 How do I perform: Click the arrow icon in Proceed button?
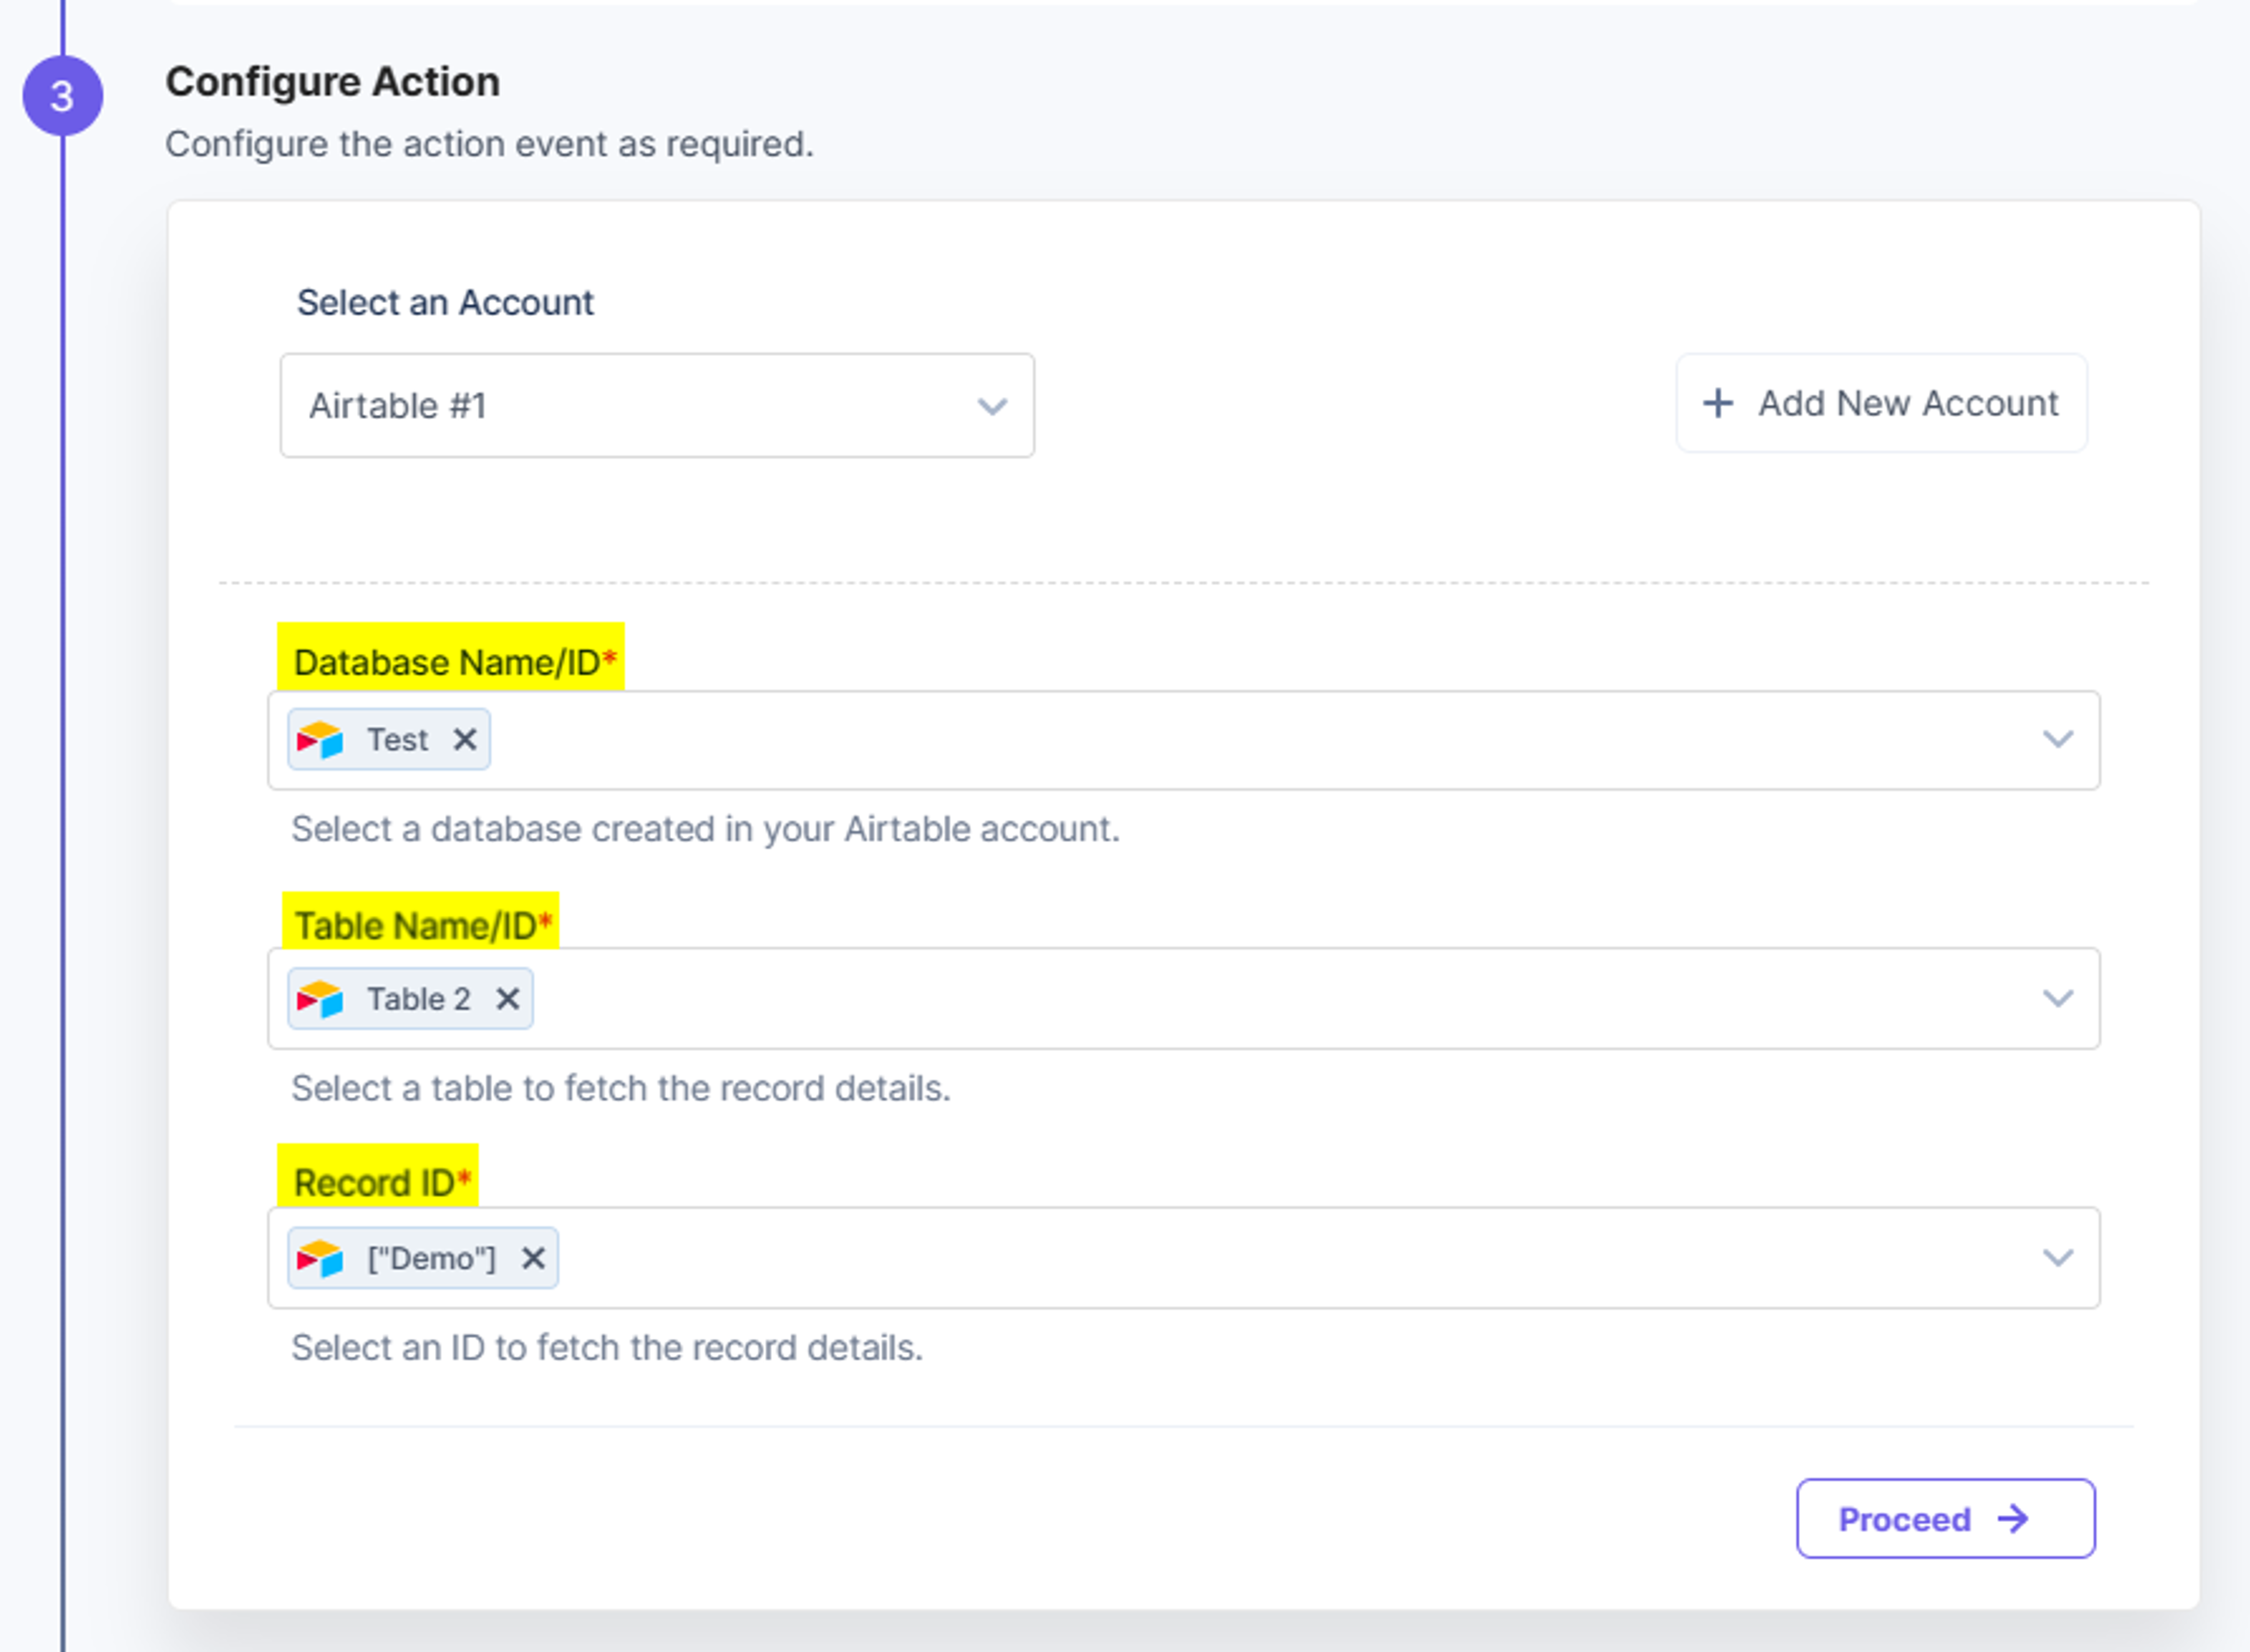coord(2014,1518)
